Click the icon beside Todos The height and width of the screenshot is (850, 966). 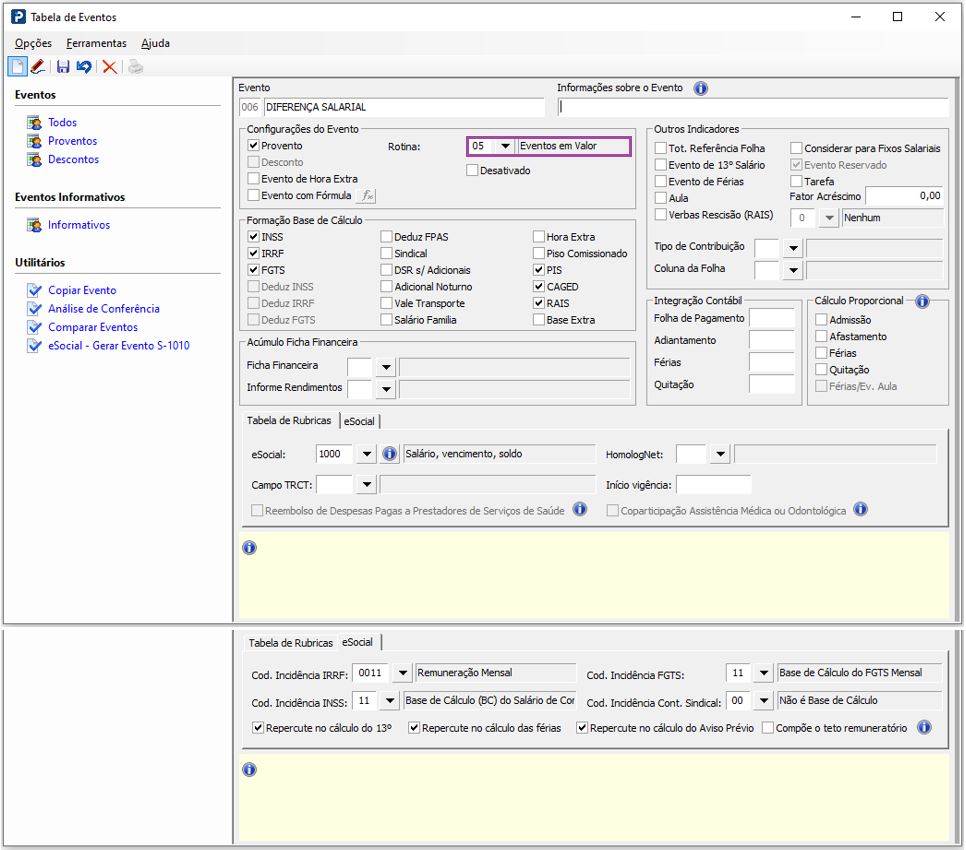tap(34, 123)
